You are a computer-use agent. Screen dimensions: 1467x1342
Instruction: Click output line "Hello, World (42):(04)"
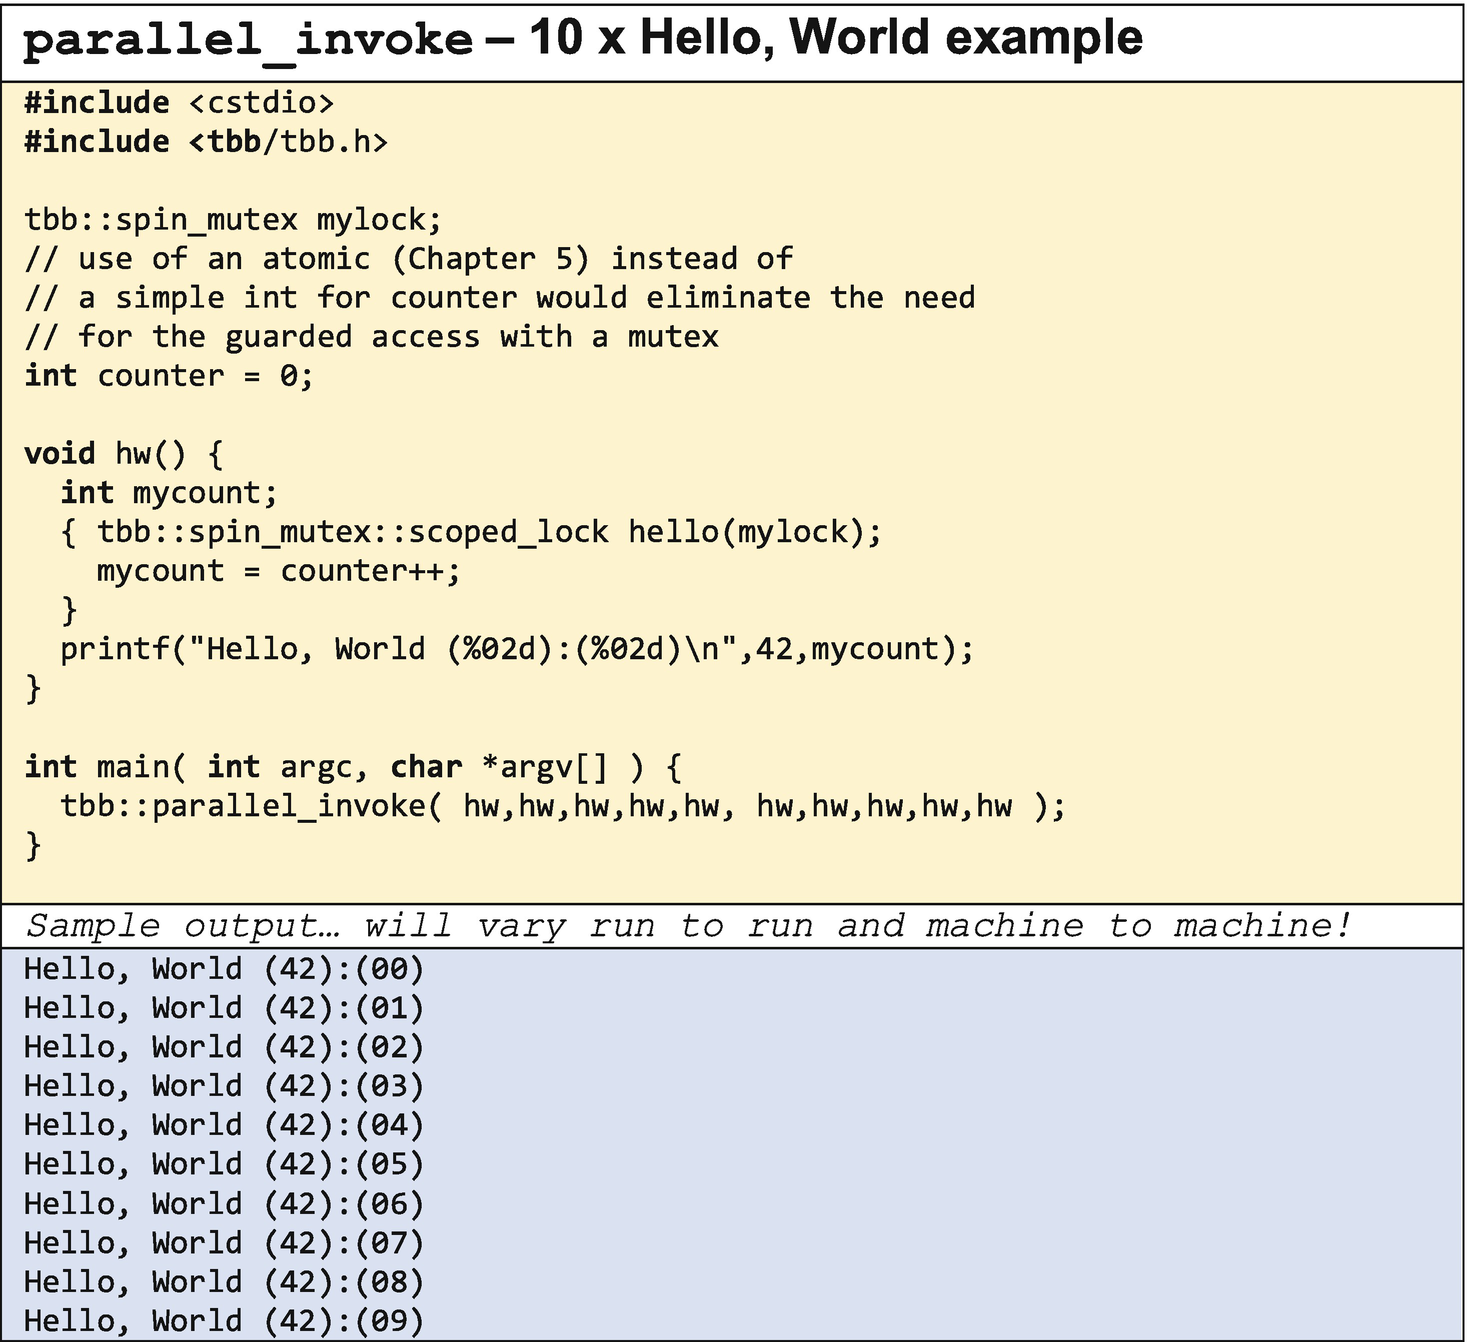coord(224,1125)
